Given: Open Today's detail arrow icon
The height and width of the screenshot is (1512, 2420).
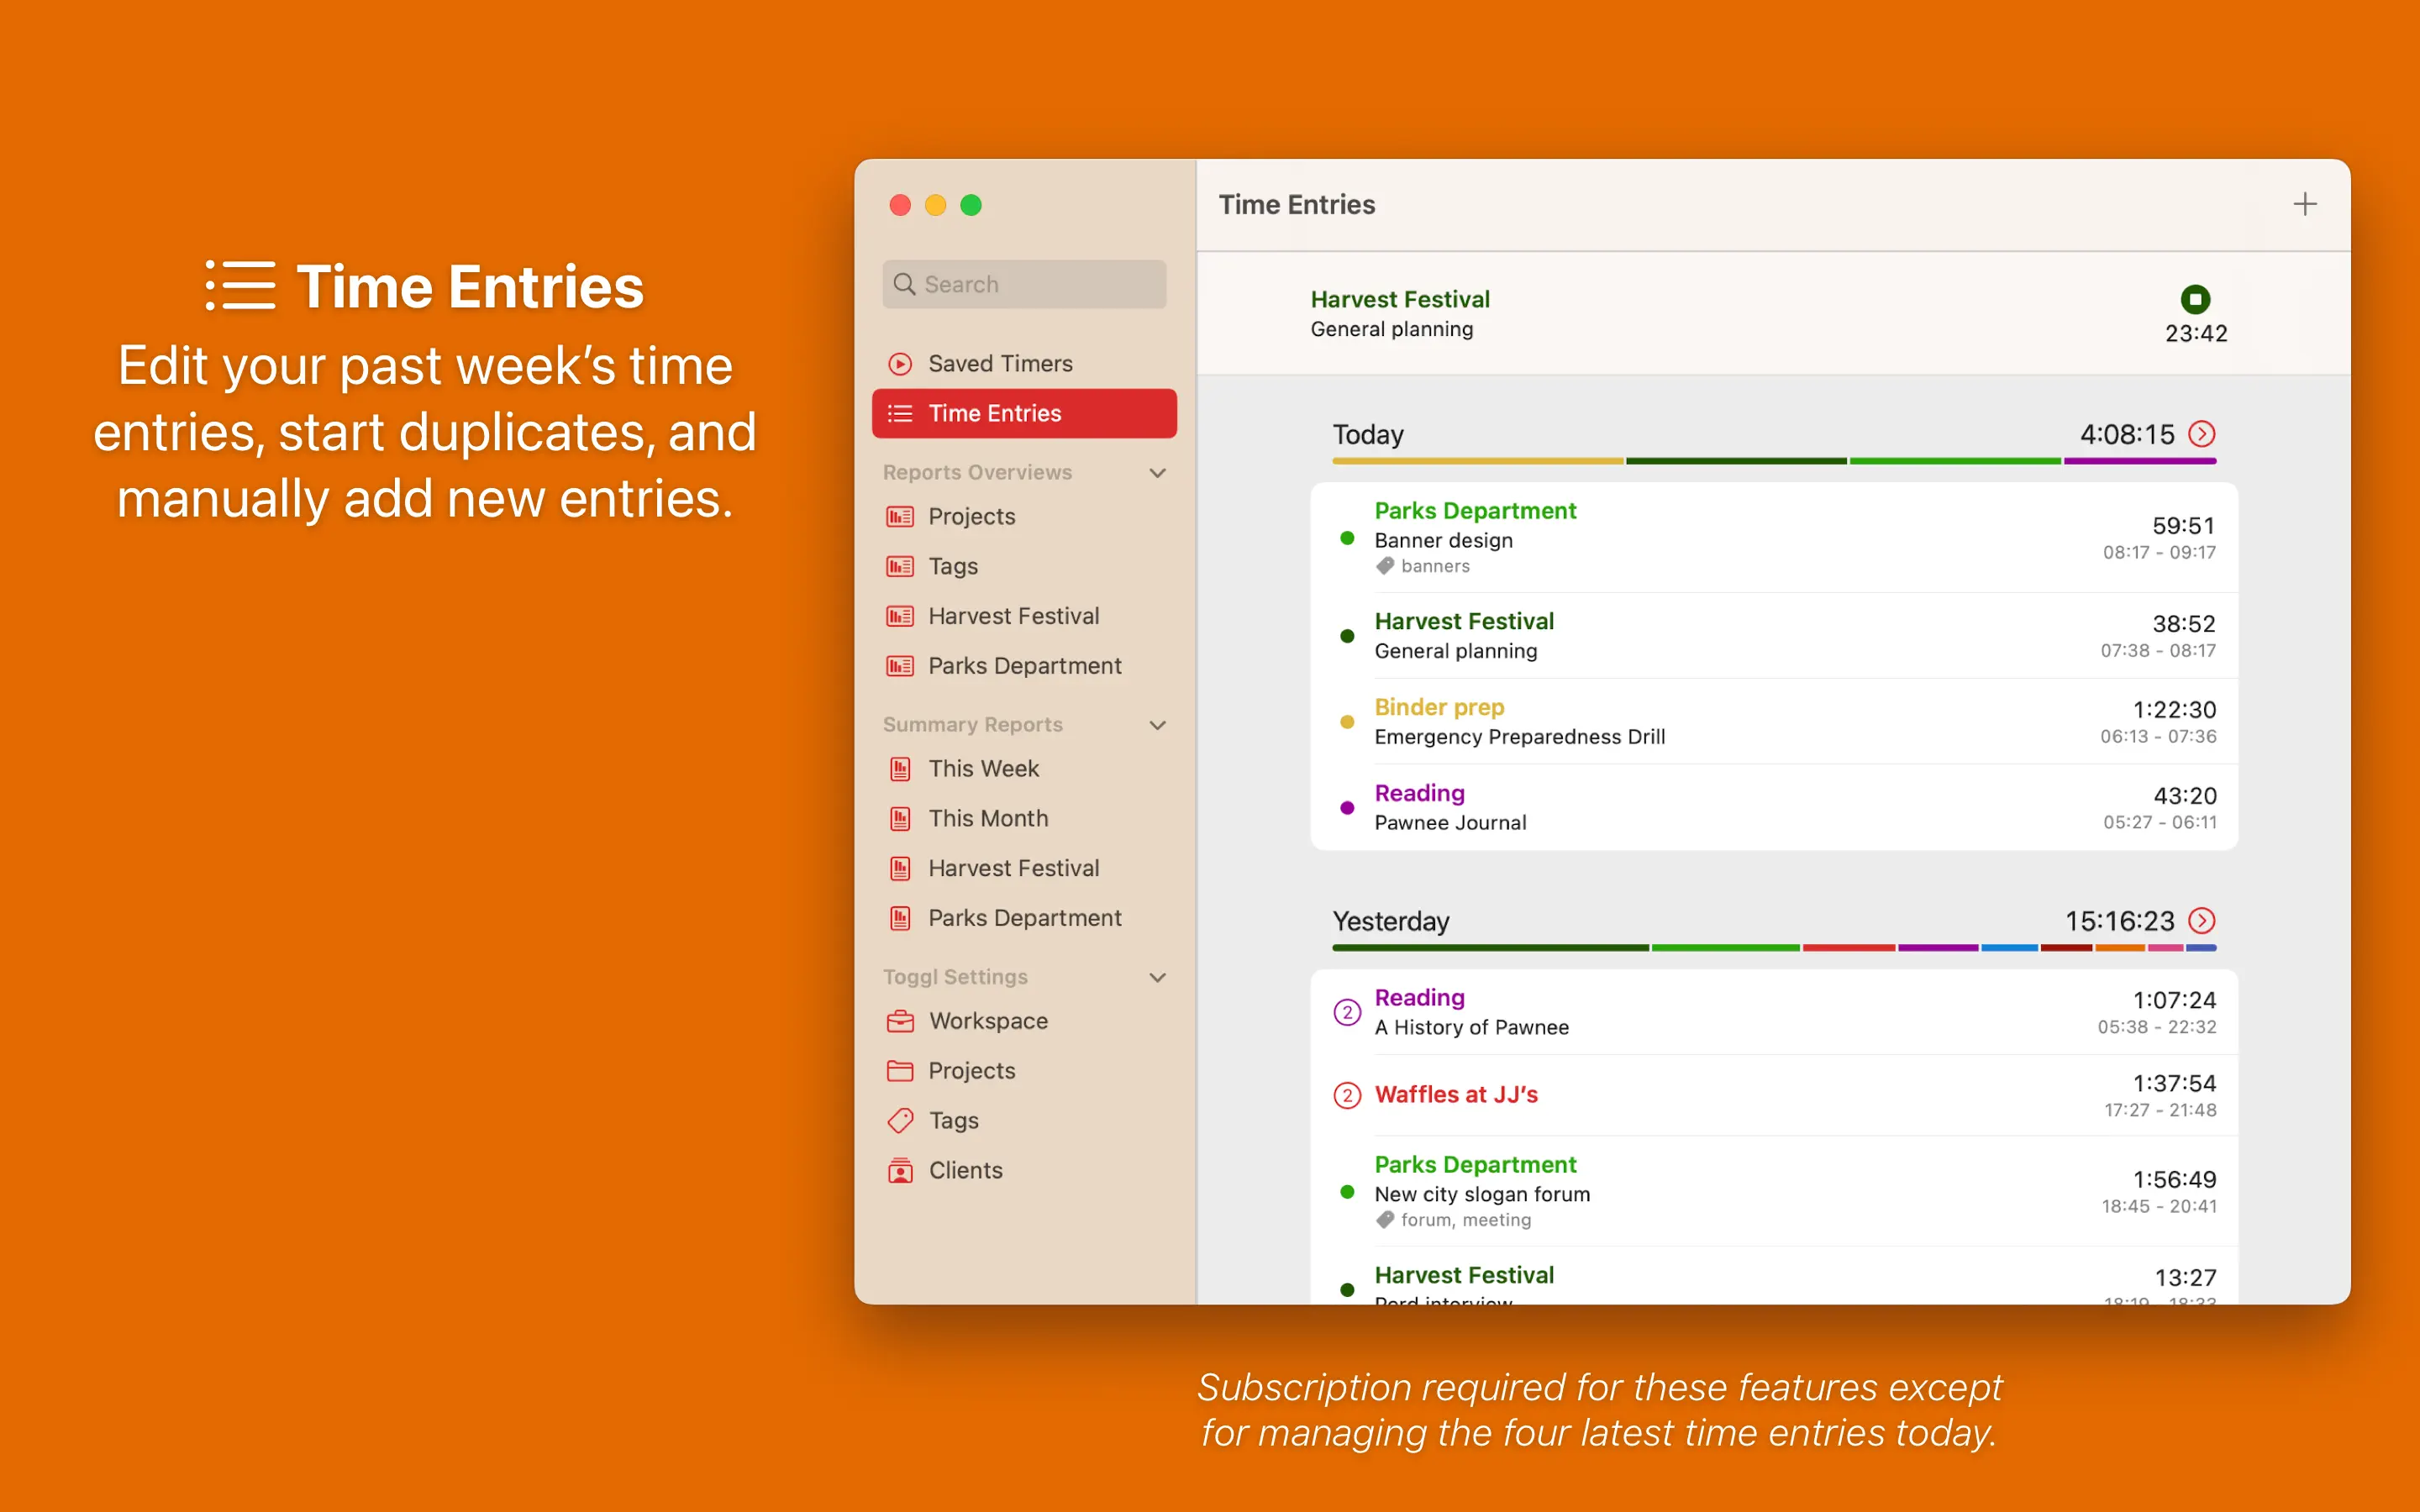Looking at the screenshot, I should point(2201,434).
